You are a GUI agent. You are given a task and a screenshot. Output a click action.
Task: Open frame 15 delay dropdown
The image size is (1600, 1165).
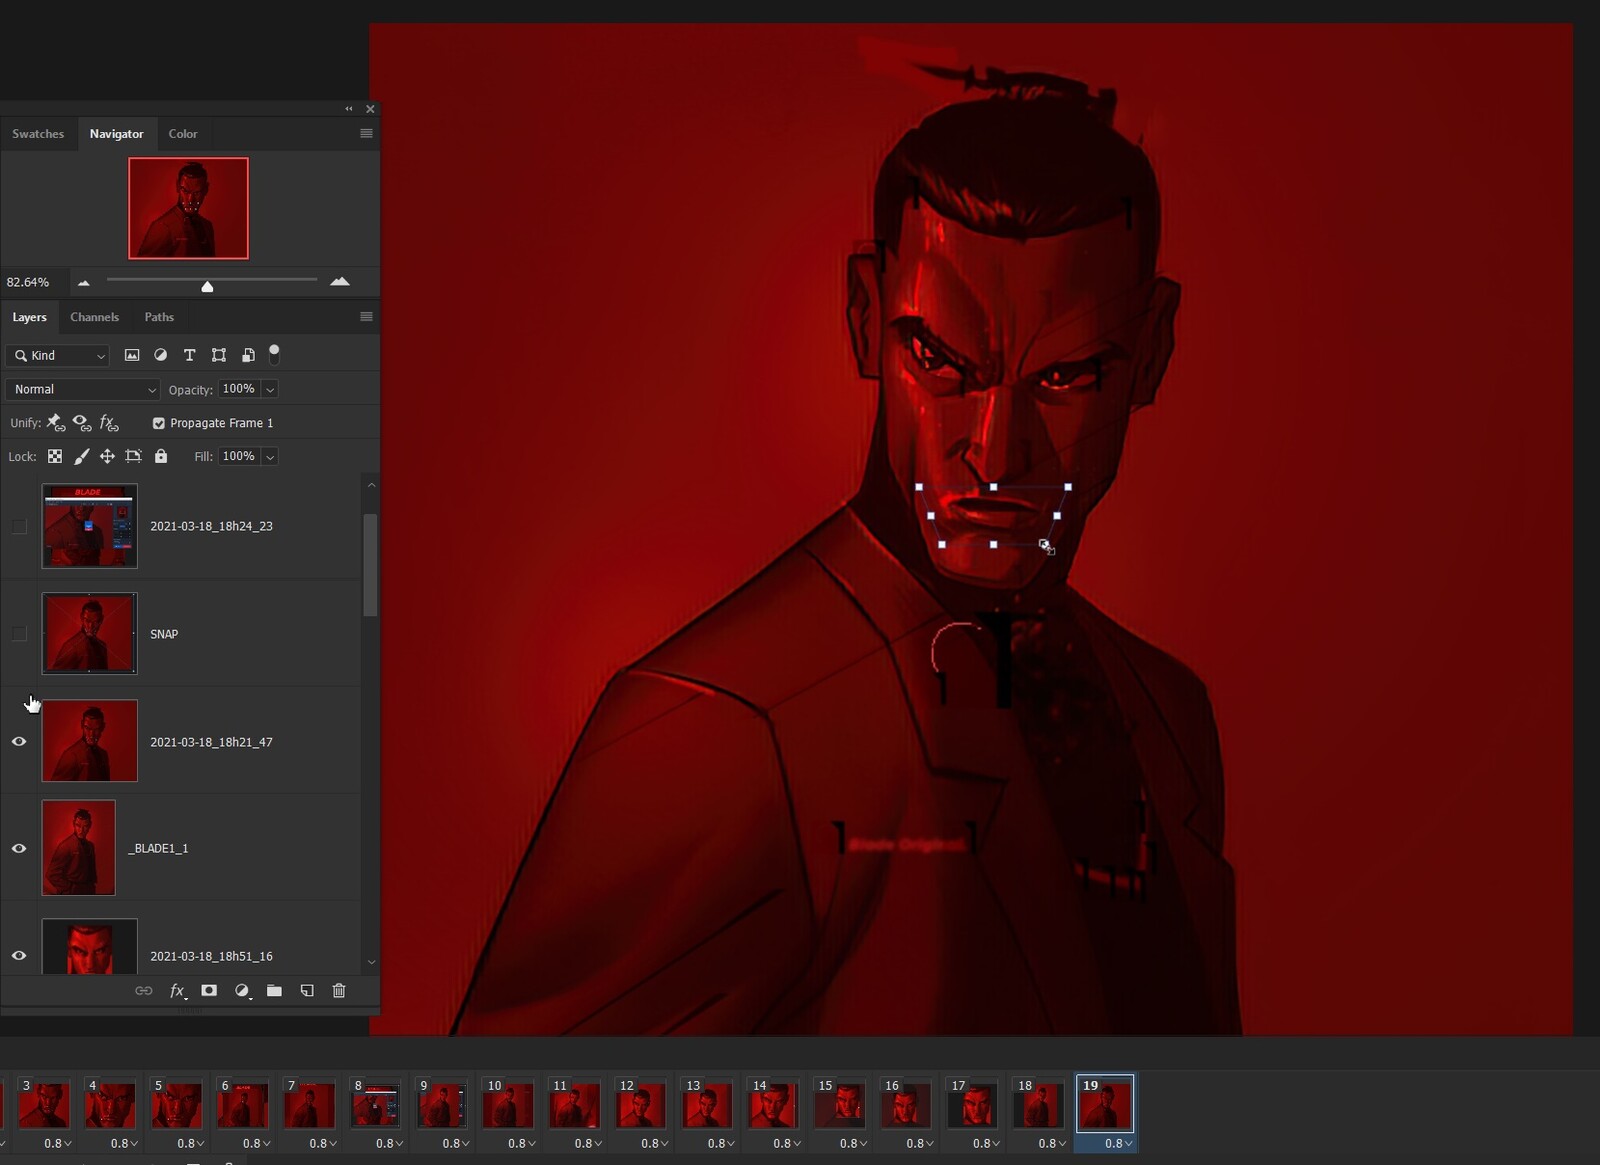[x=854, y=1143]
